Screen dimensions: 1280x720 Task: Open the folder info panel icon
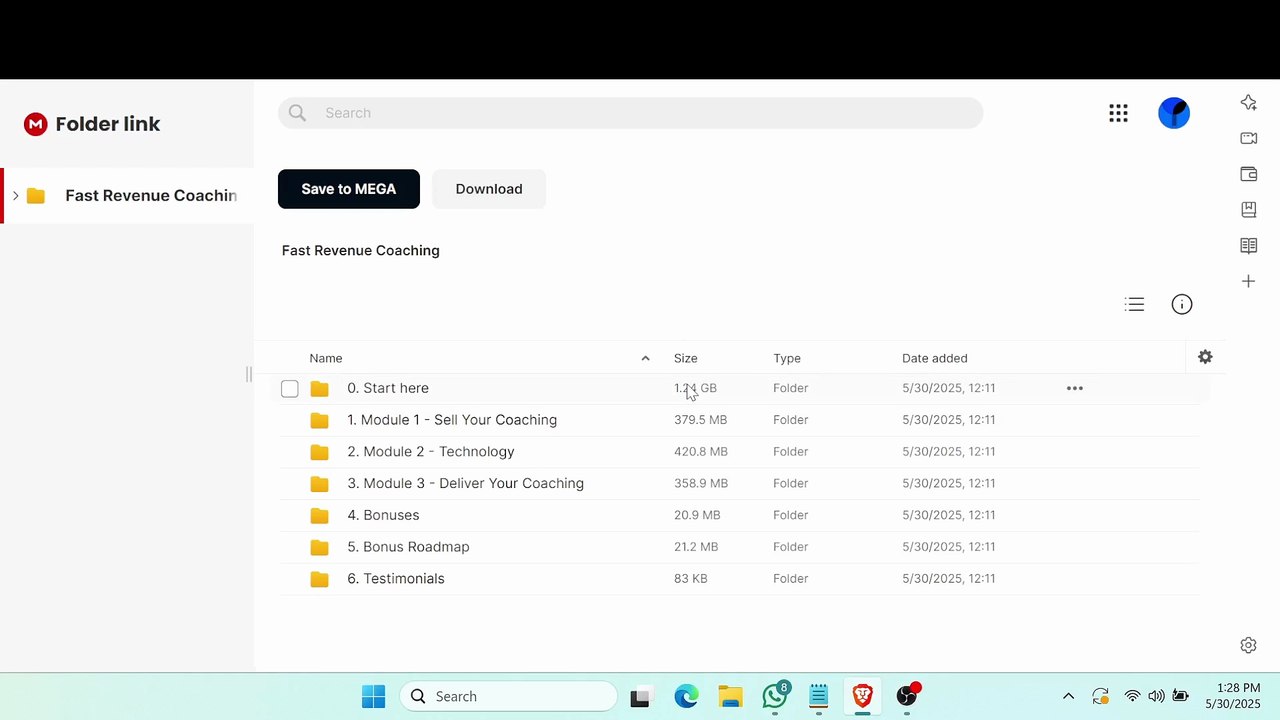point(1182,304)
